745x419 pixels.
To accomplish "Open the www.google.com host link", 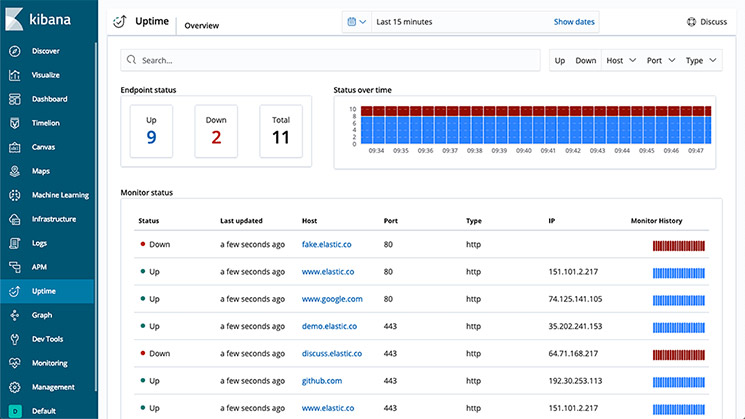I will pos(332,299).
